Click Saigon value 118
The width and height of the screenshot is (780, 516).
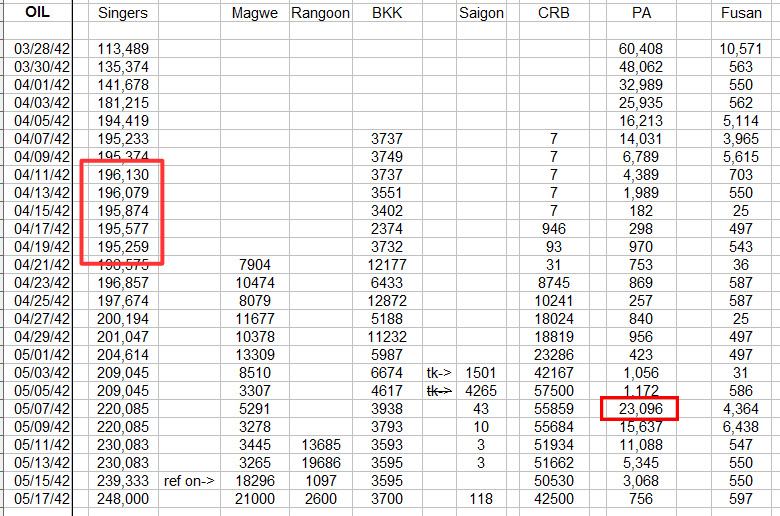481,499
